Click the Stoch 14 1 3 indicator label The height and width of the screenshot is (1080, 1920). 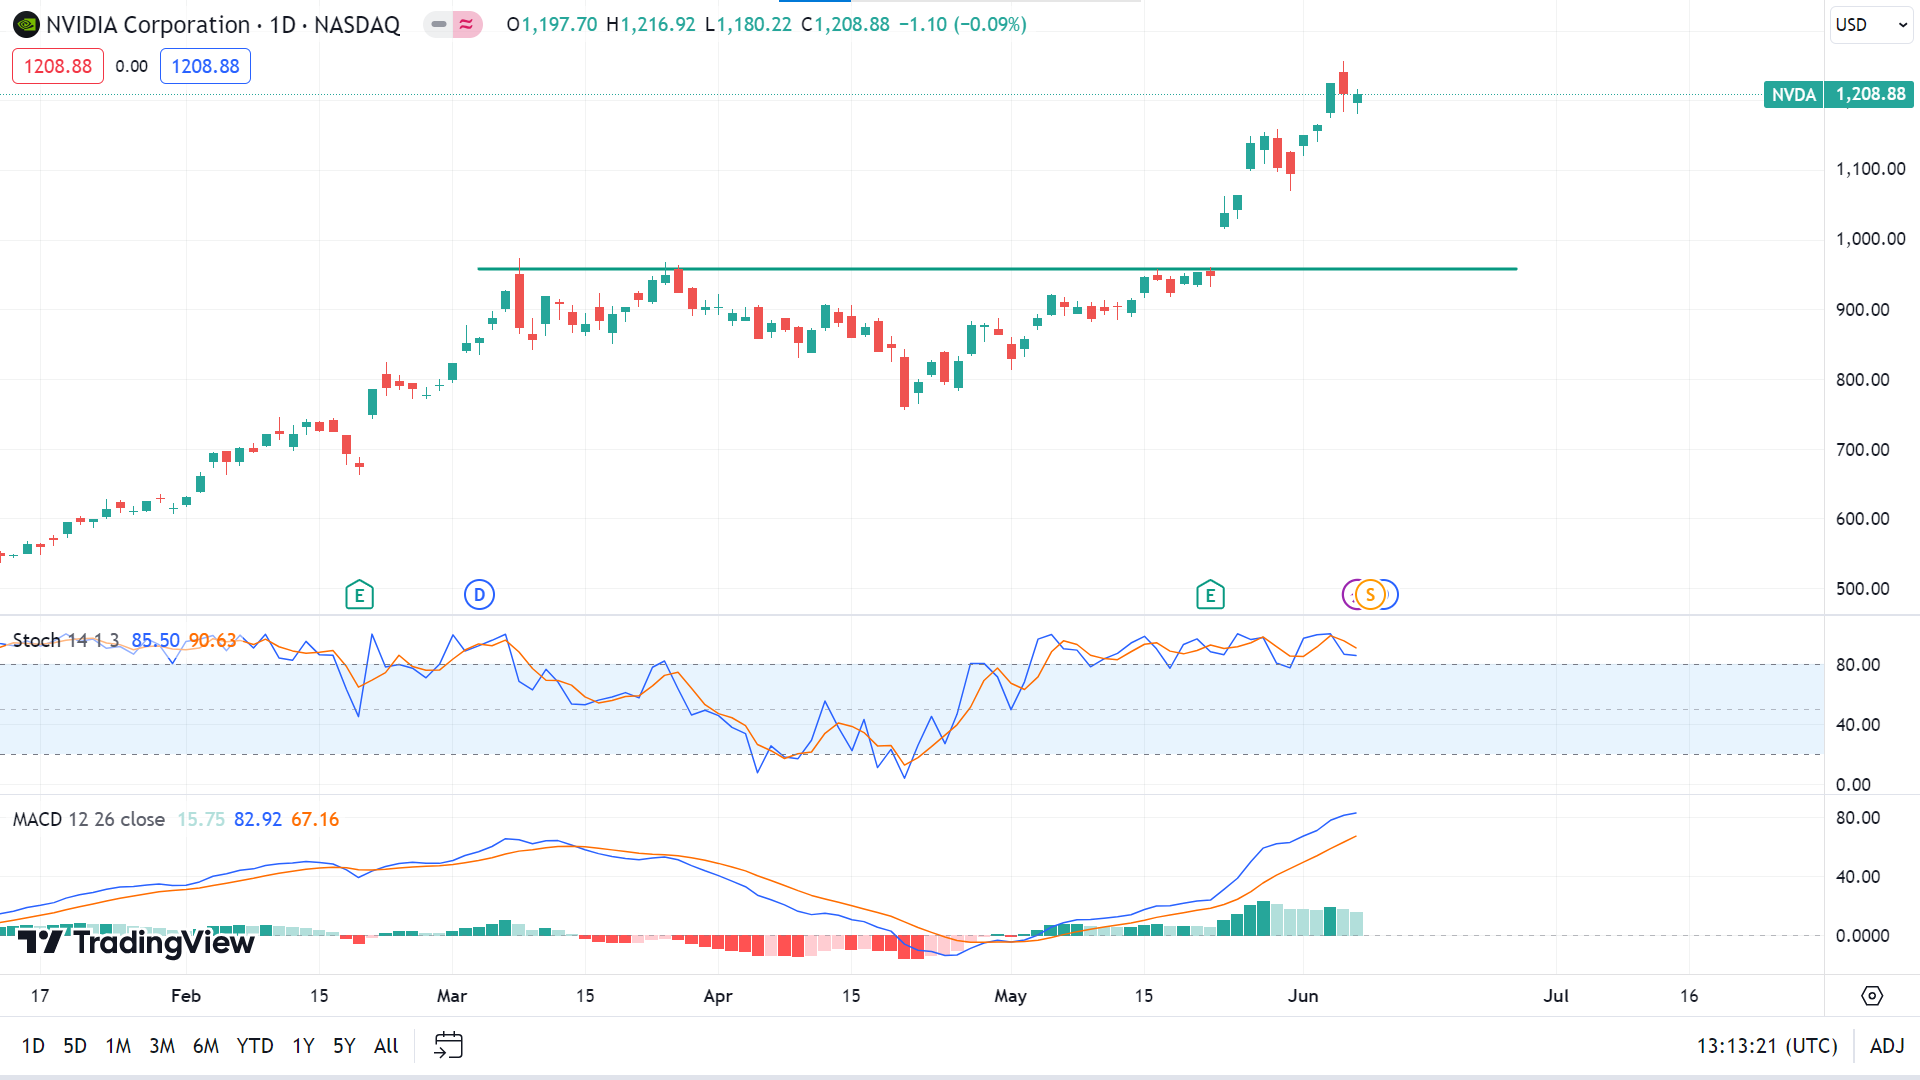coord(66,640)
